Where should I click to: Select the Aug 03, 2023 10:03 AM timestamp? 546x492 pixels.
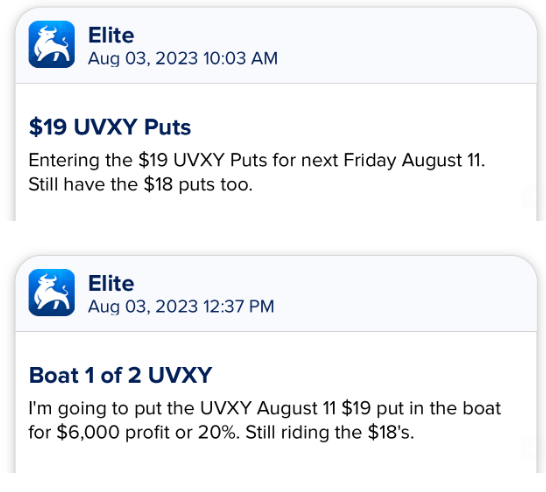pos(183,58)
